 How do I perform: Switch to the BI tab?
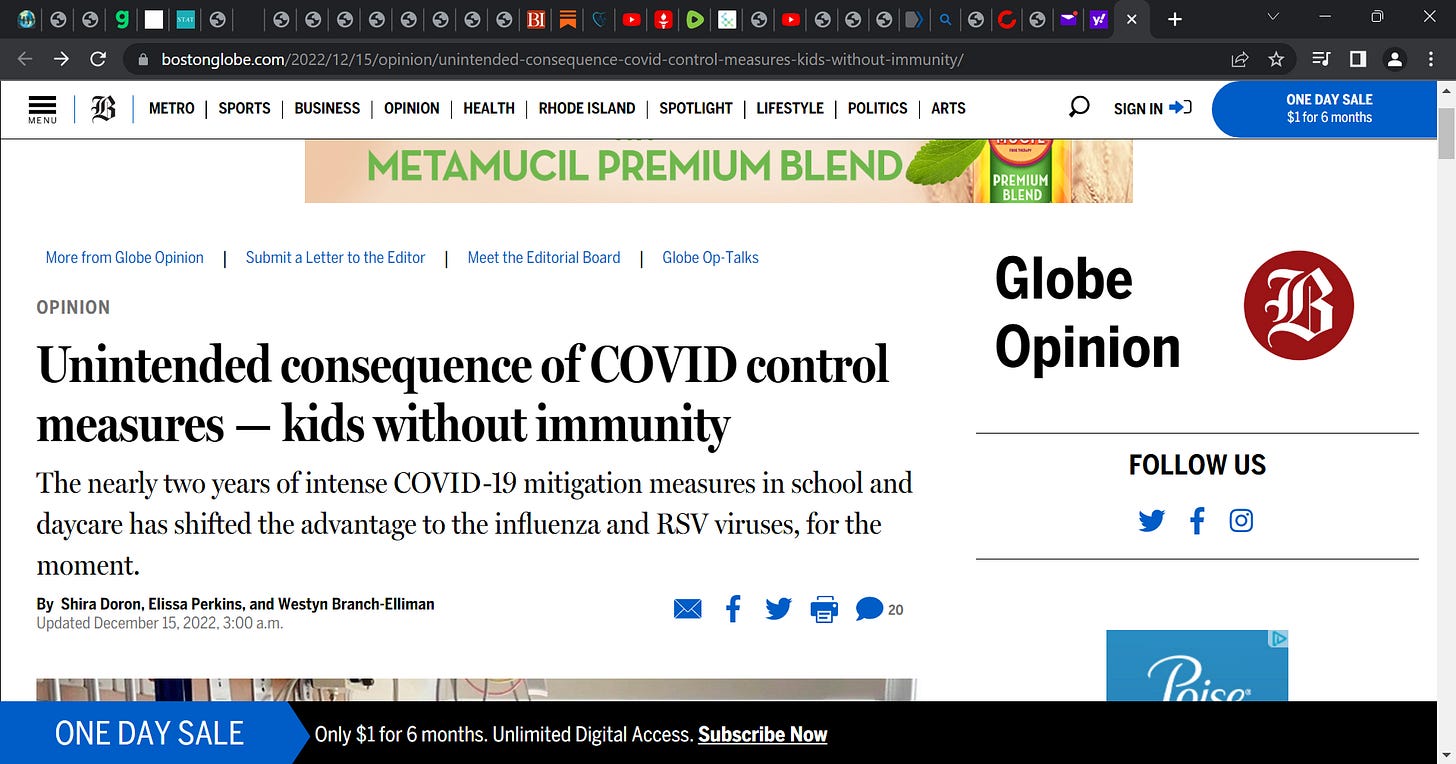536,19
